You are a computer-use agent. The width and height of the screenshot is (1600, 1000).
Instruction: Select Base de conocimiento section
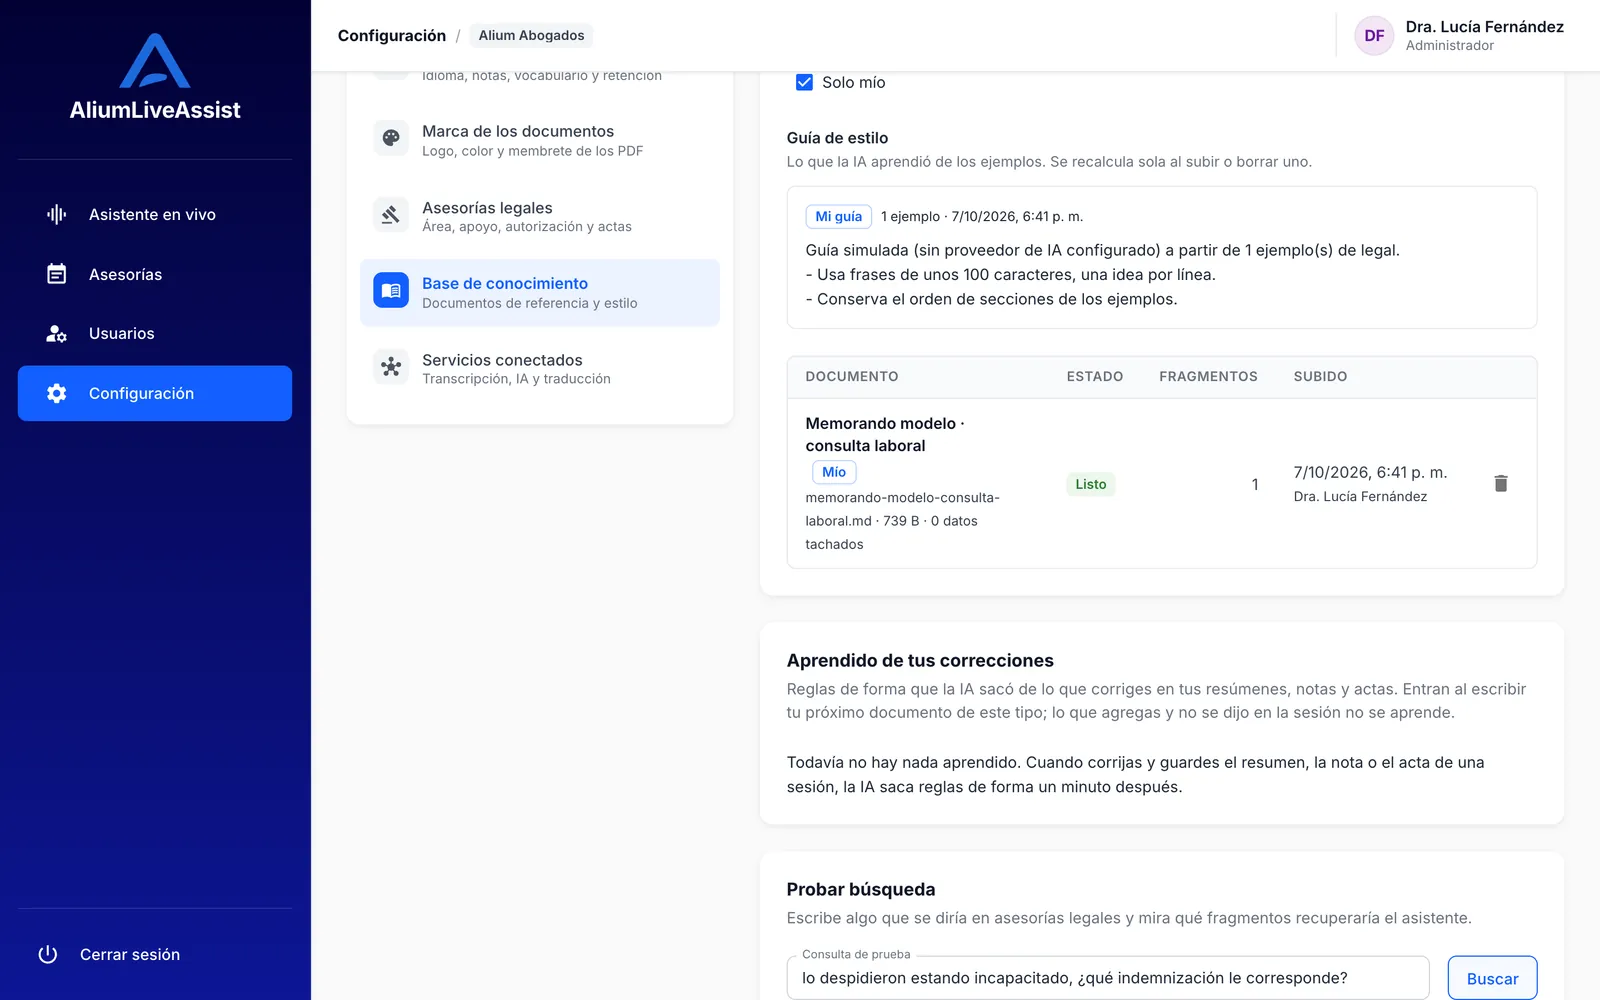coord(540,292)
